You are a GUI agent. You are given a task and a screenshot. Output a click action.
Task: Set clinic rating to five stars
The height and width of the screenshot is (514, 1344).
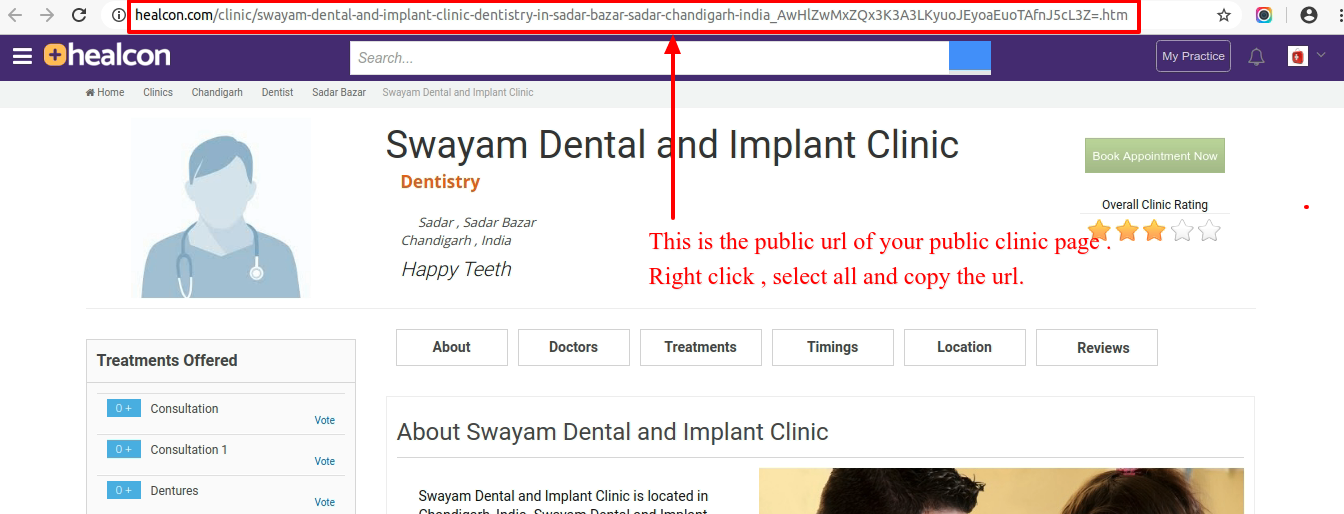pos(1209,231)
